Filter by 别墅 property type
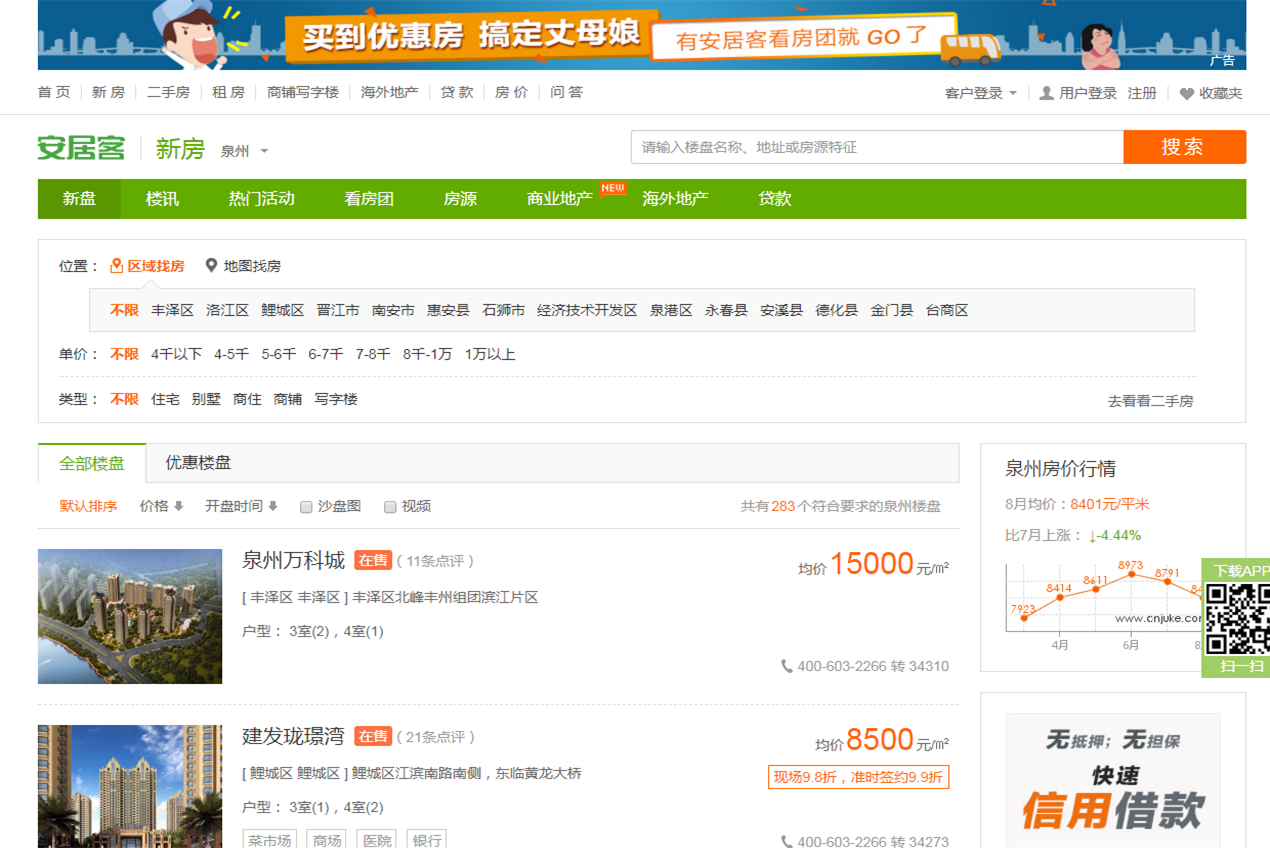1270x848 pixels. (x=206, y=399)
